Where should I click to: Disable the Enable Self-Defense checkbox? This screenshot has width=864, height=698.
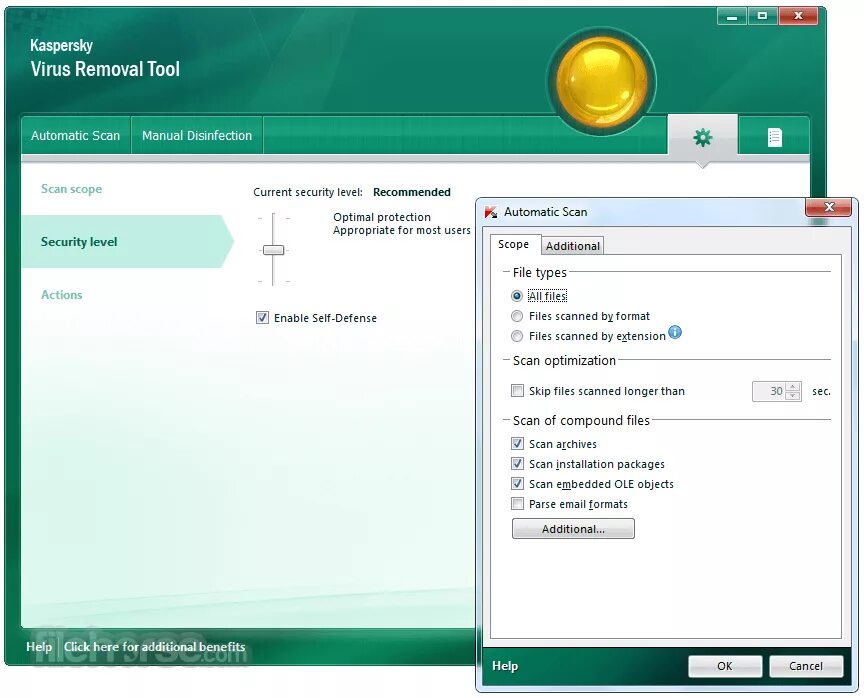pyautogui.click(x=262, y=317)
